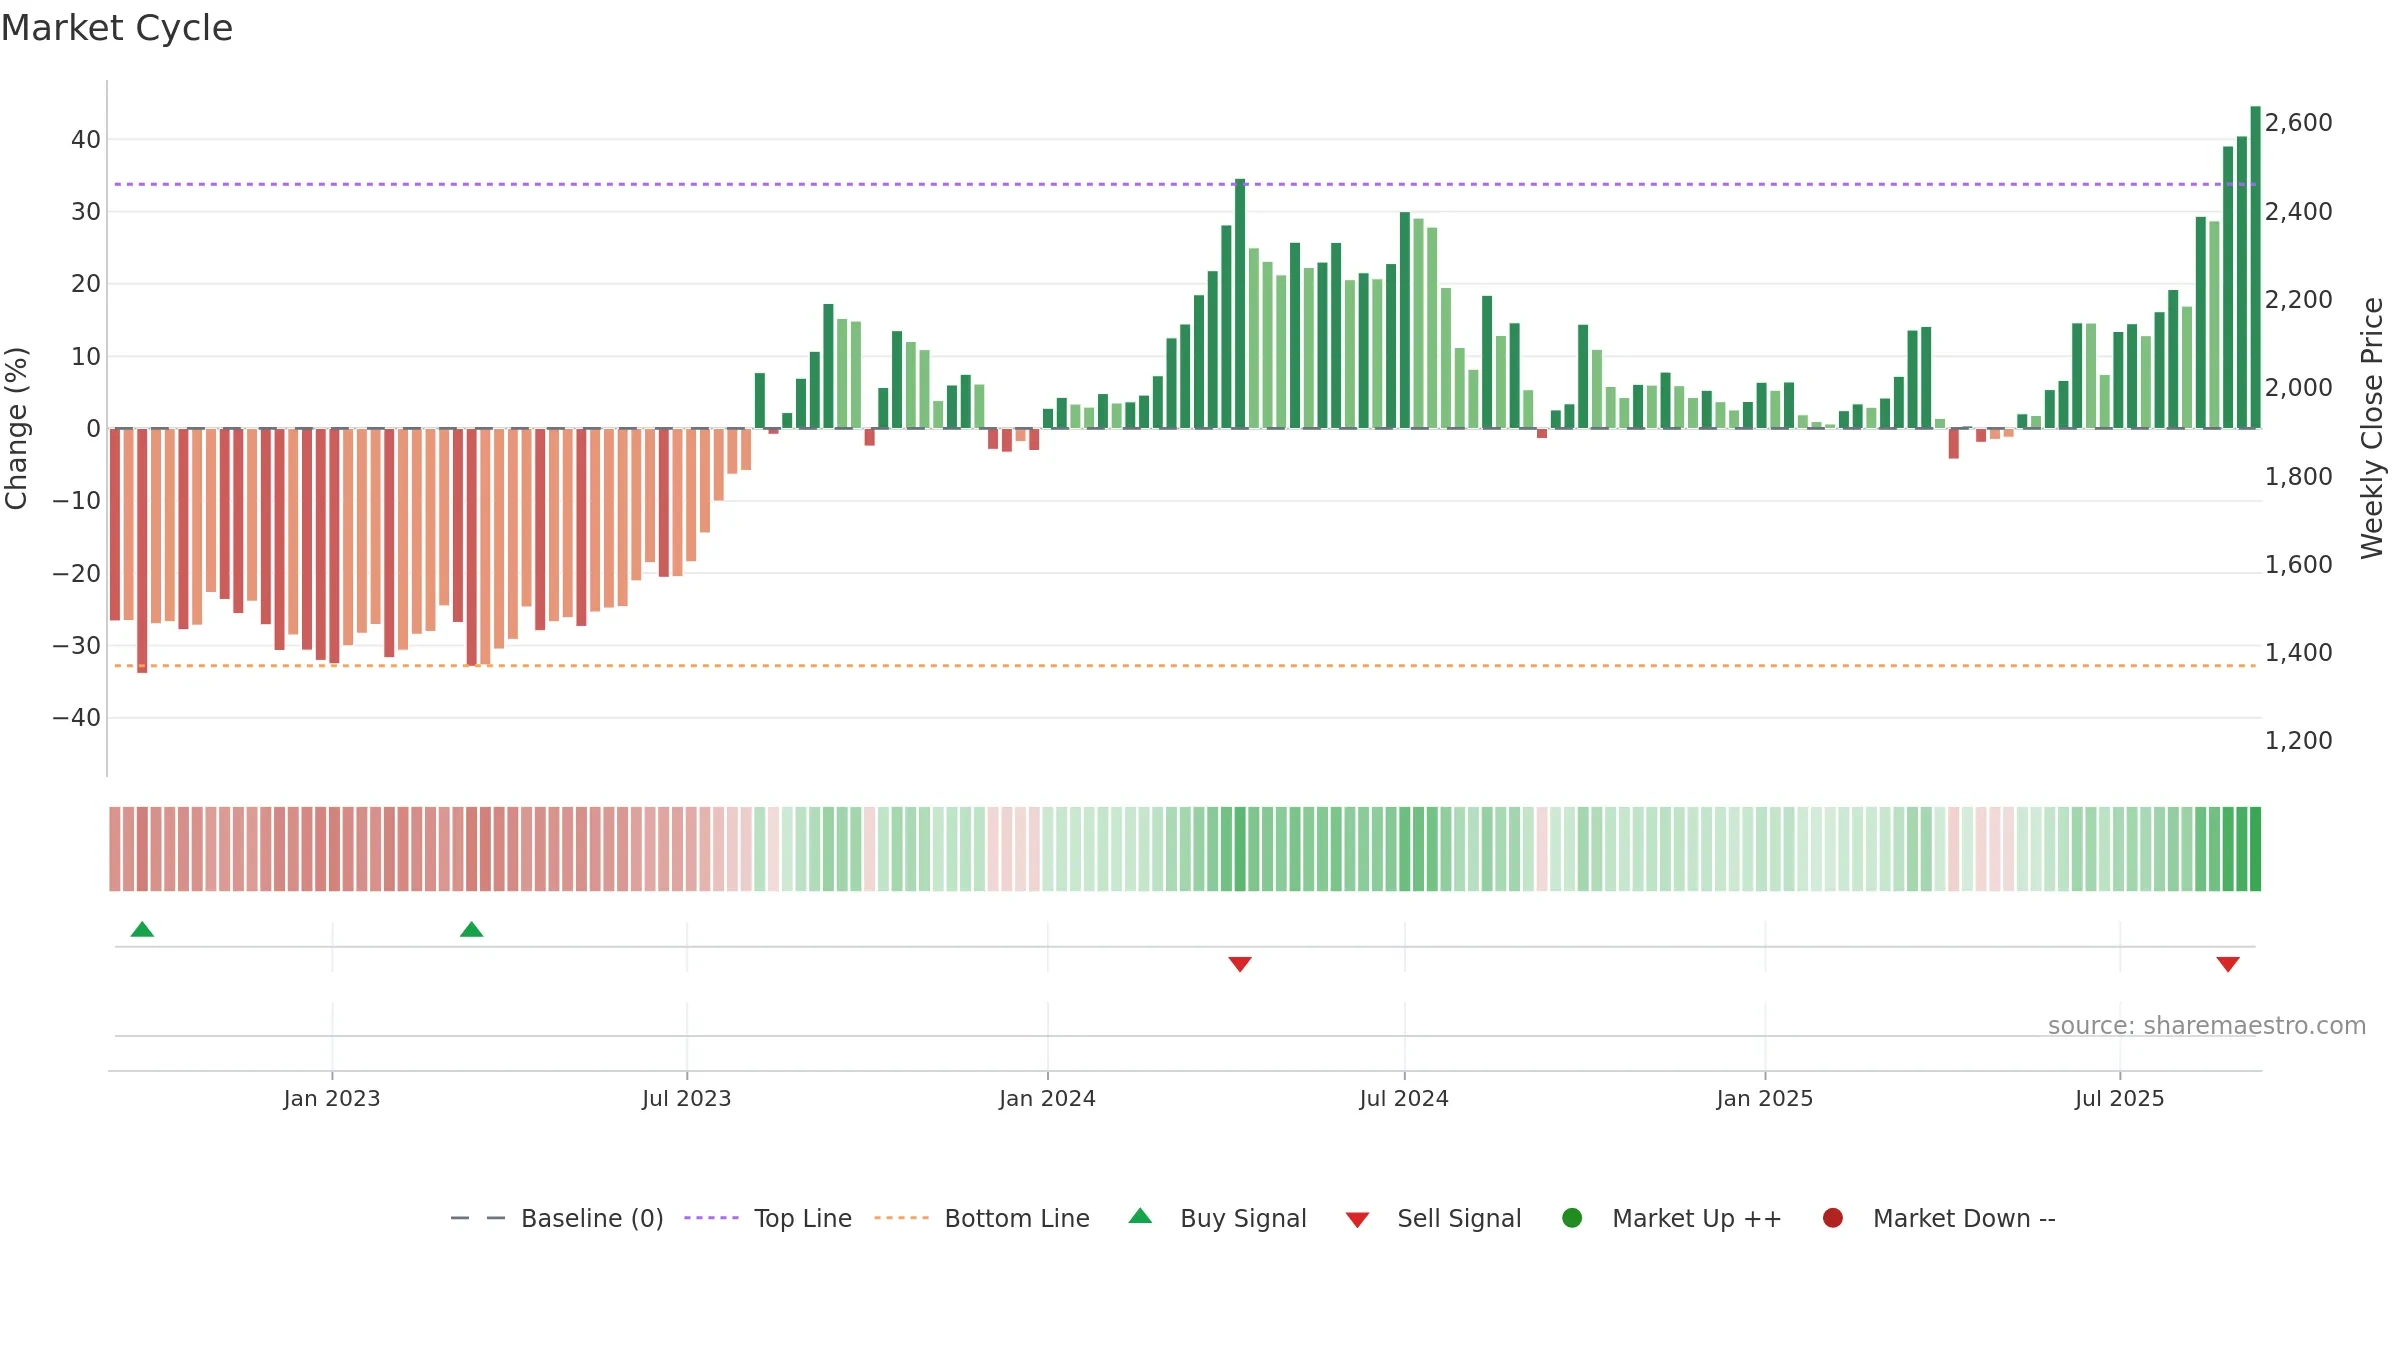The width and height of the screenshot is (2400, 1350).
Task: Click the sell signal marker near April 2024
Action: [x=1240, y=964]
